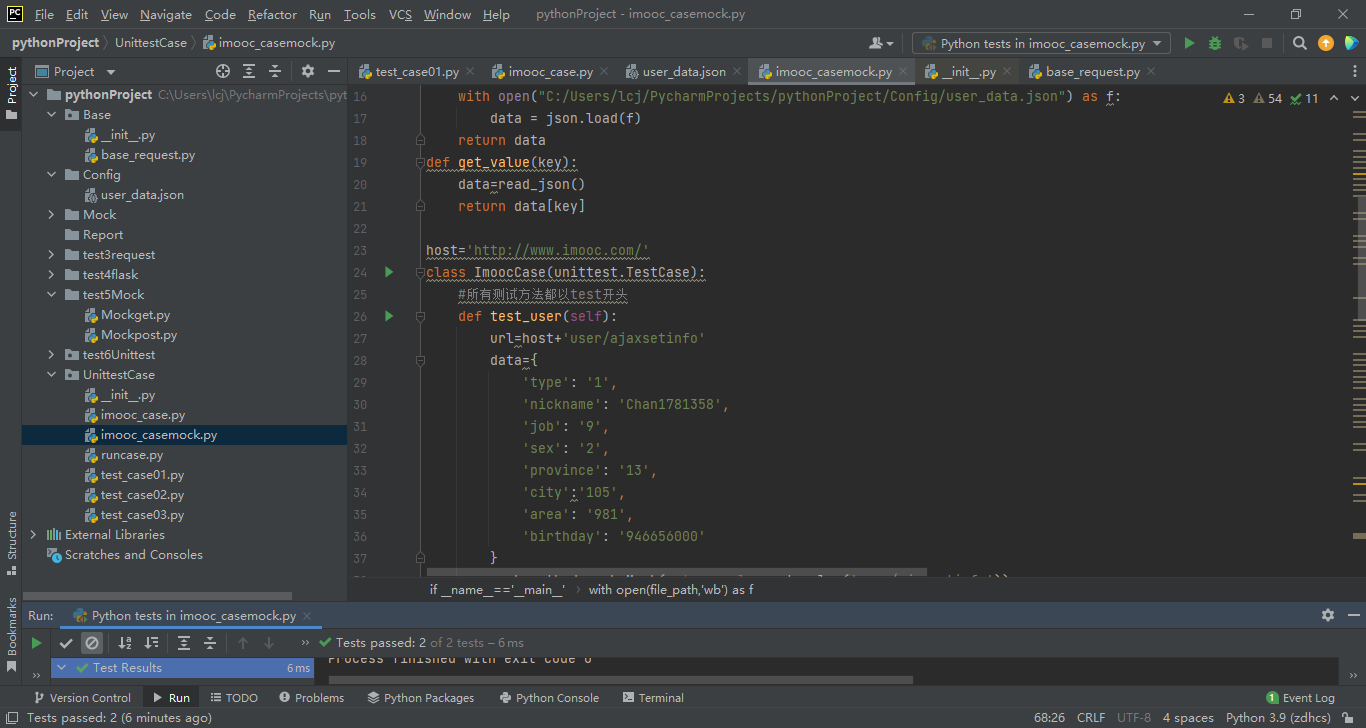
Task: Expand the Mock folder
Action: (52, 214)
